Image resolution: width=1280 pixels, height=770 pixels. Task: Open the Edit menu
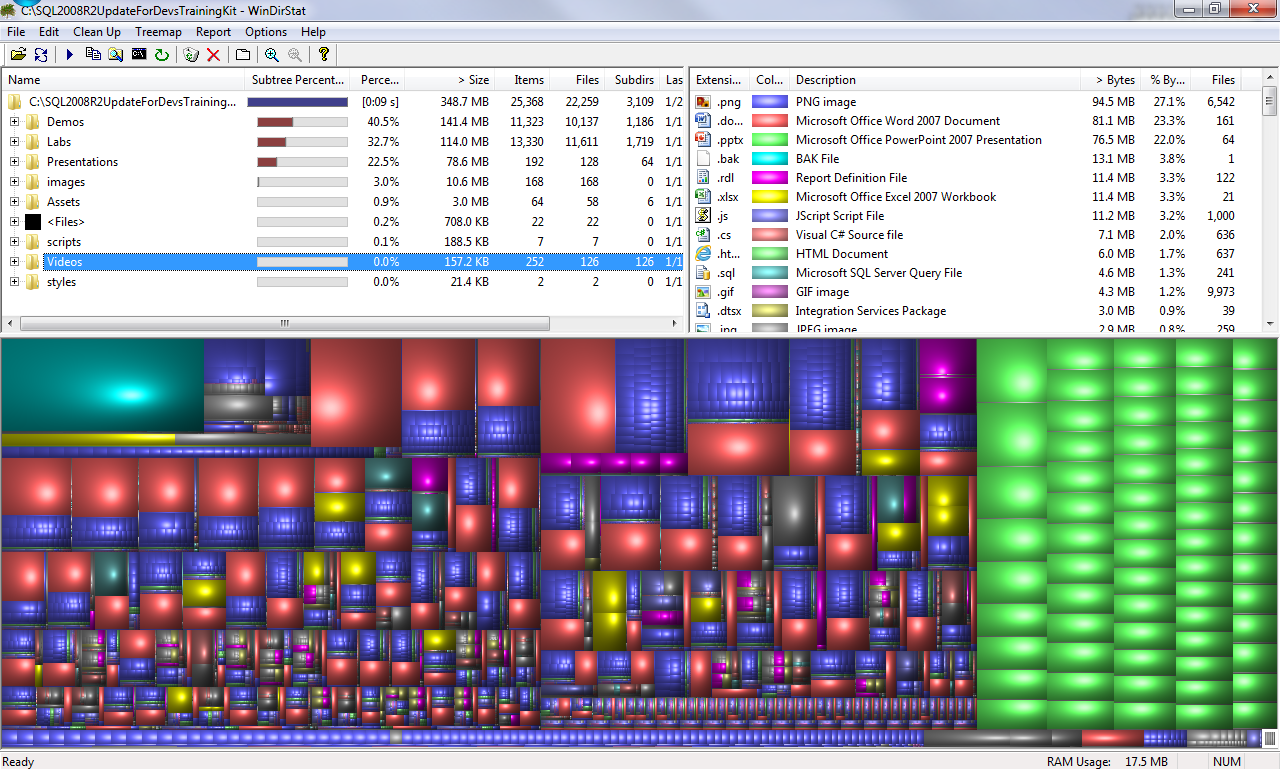(49, 32)
